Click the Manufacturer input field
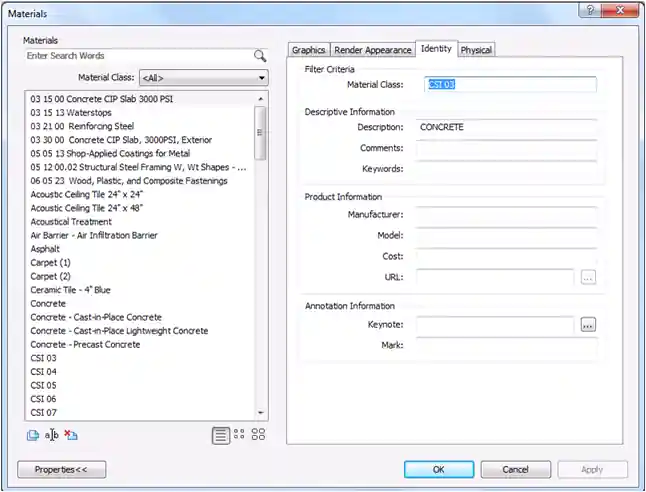Viewport: 646px width, 492px height. pyautogui.click(x=506, y=215)
